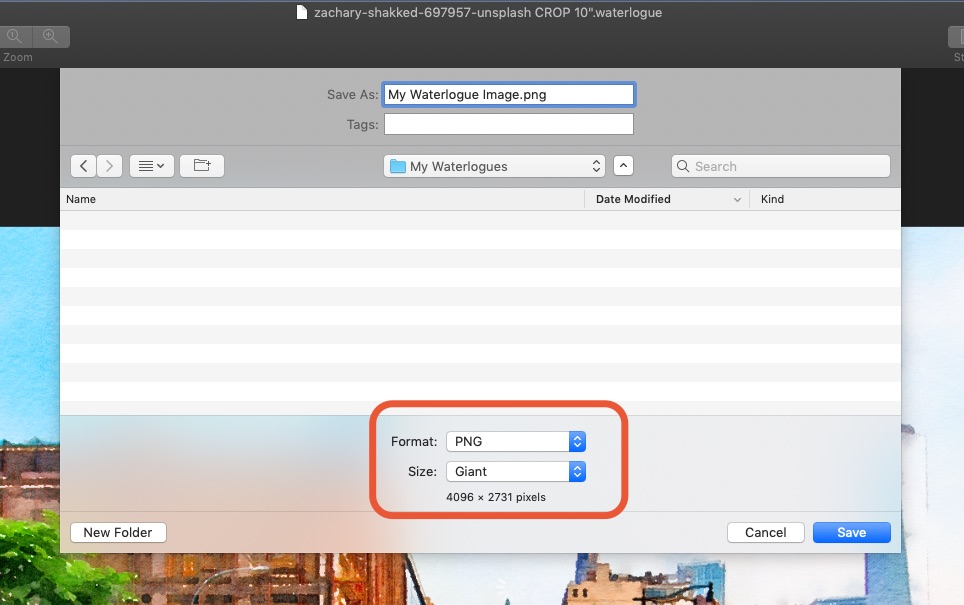Click the zoom in magnifier icon

[48, 37]
